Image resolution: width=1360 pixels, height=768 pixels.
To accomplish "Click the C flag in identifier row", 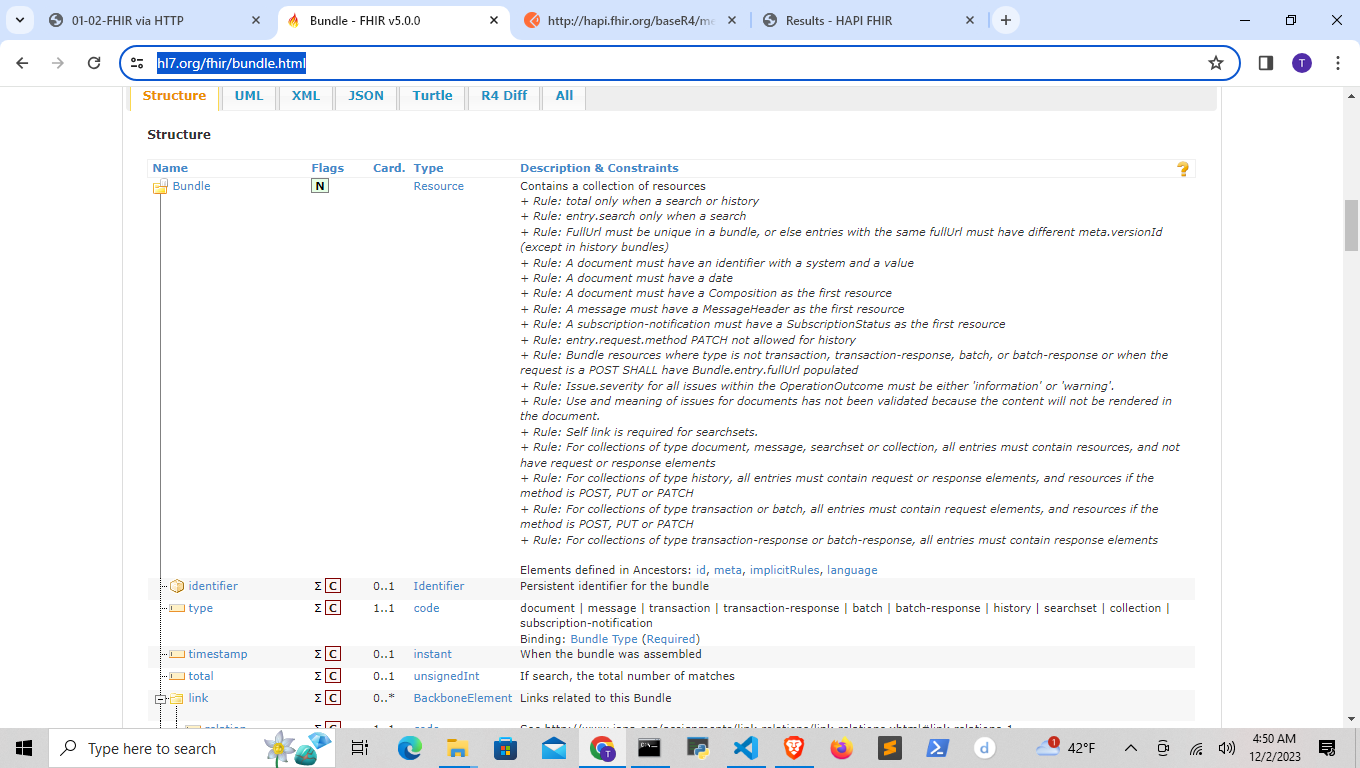I will pos(333,586).
